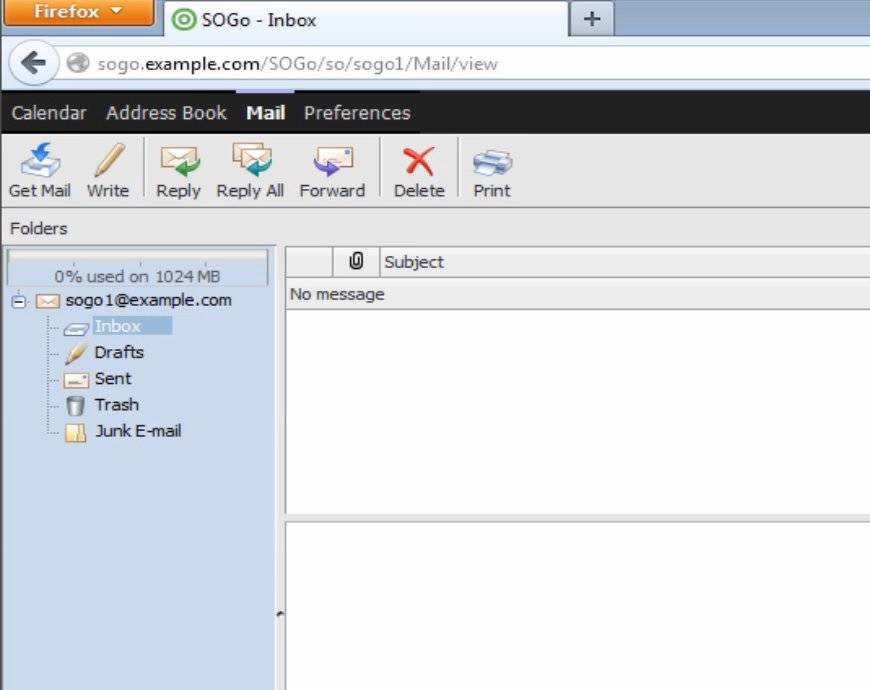870x690 pixels.
Task: Open the Sent folder
Action: coord(113,379)
